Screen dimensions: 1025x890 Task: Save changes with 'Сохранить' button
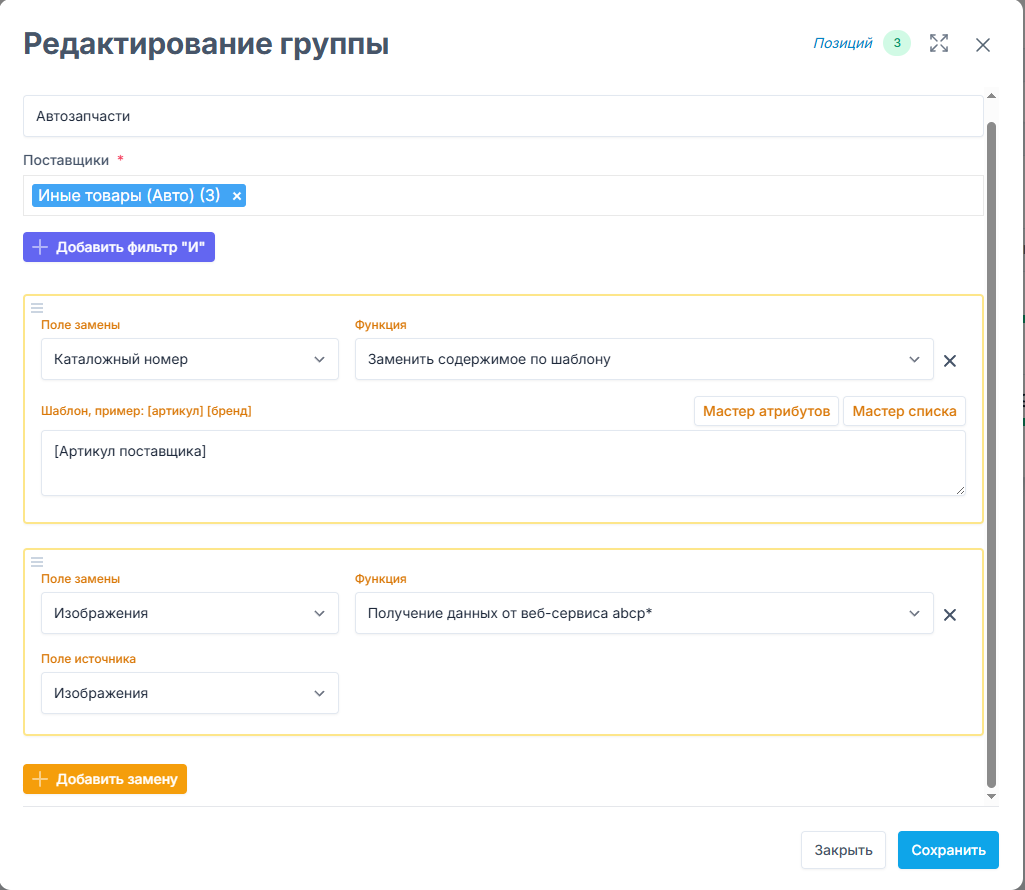pyautogui.click(x=948, y=850)
